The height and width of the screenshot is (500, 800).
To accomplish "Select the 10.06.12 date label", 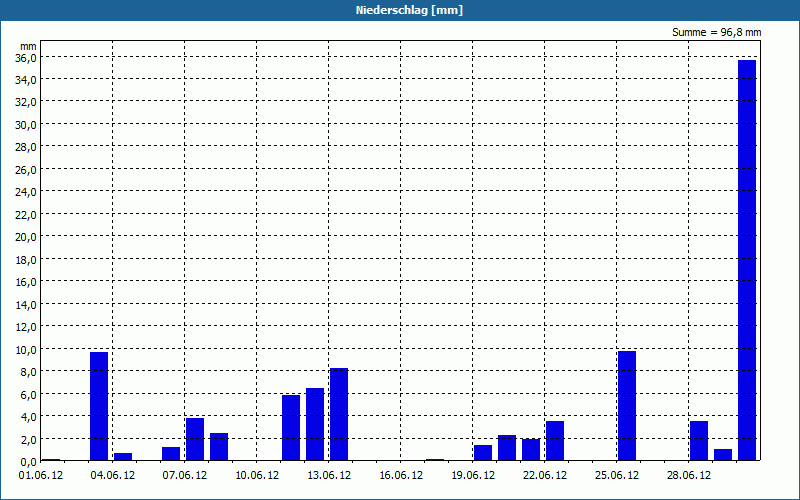I will (257, 476).
